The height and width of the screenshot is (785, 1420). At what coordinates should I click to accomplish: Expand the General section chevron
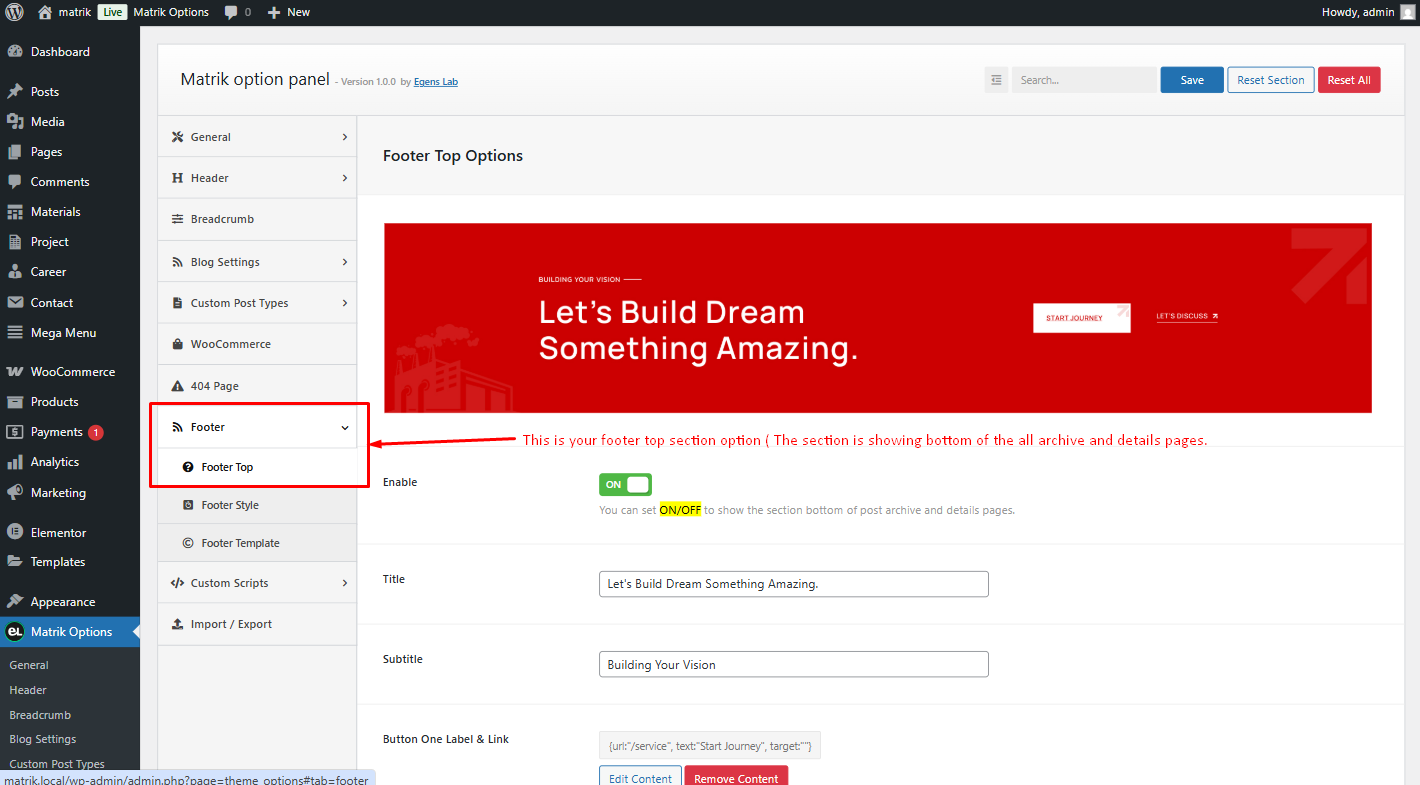click(345, 137)
